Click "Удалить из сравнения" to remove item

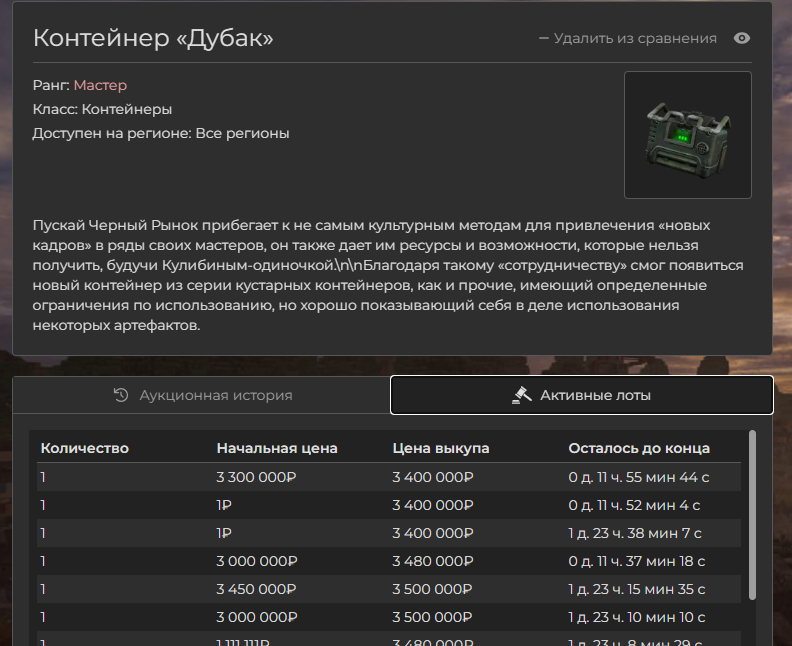tap(634, 39)
